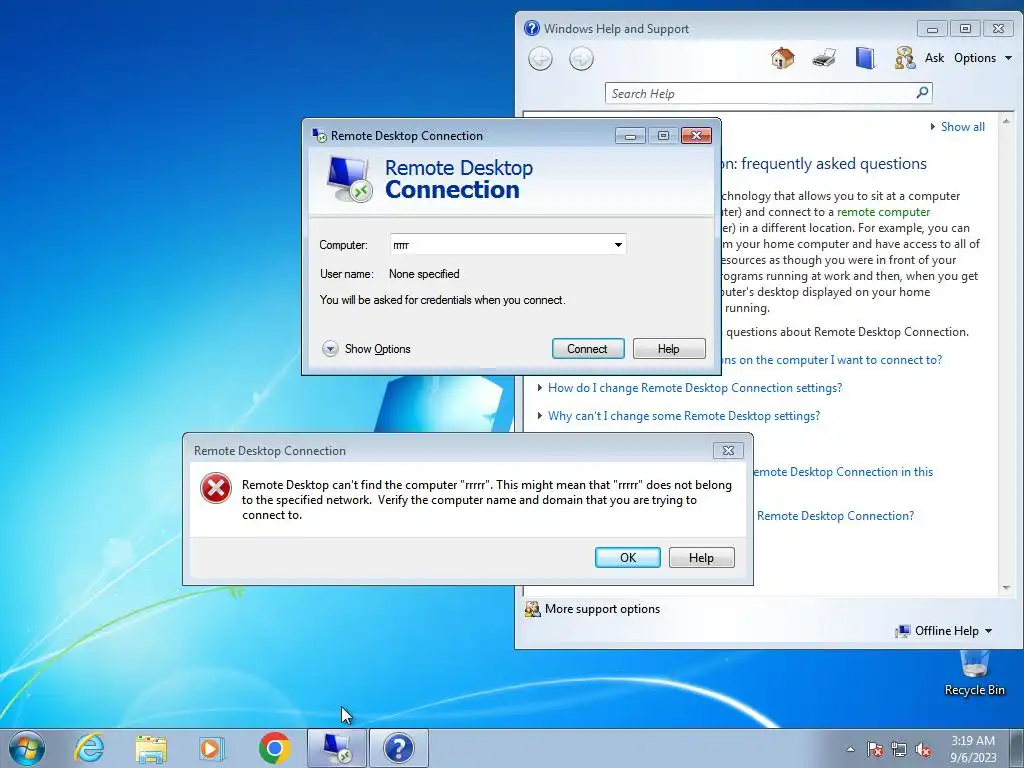Open the Recycle Bin on desktop
This screenshot has height=768, width=1024.
click(x=974, y=674)
